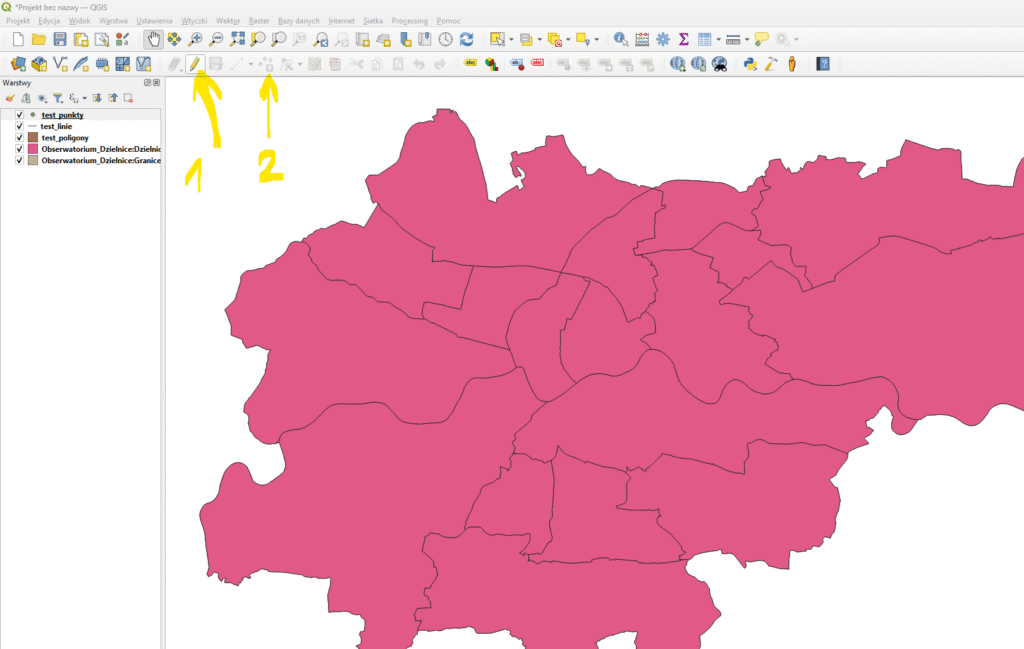Expand the filter by expression dropdown in Warstwy
The height and width of the screenshot is (649, 1024).
click(x=85, y=98)
